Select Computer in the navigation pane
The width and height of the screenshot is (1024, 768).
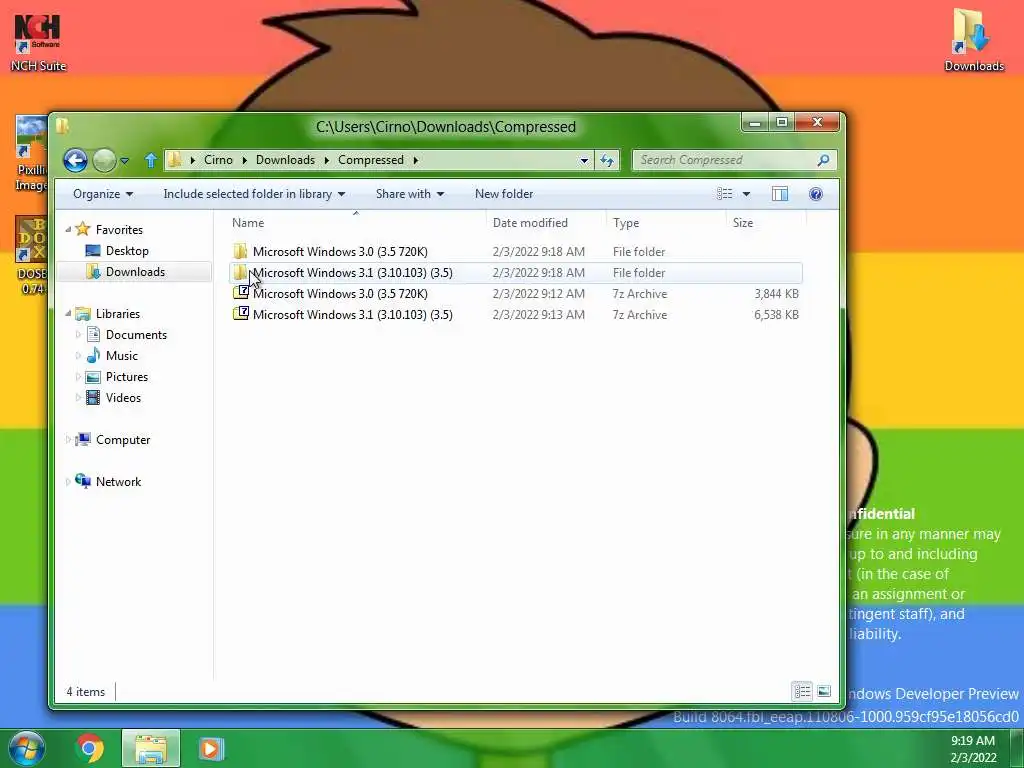click(123, 440)
